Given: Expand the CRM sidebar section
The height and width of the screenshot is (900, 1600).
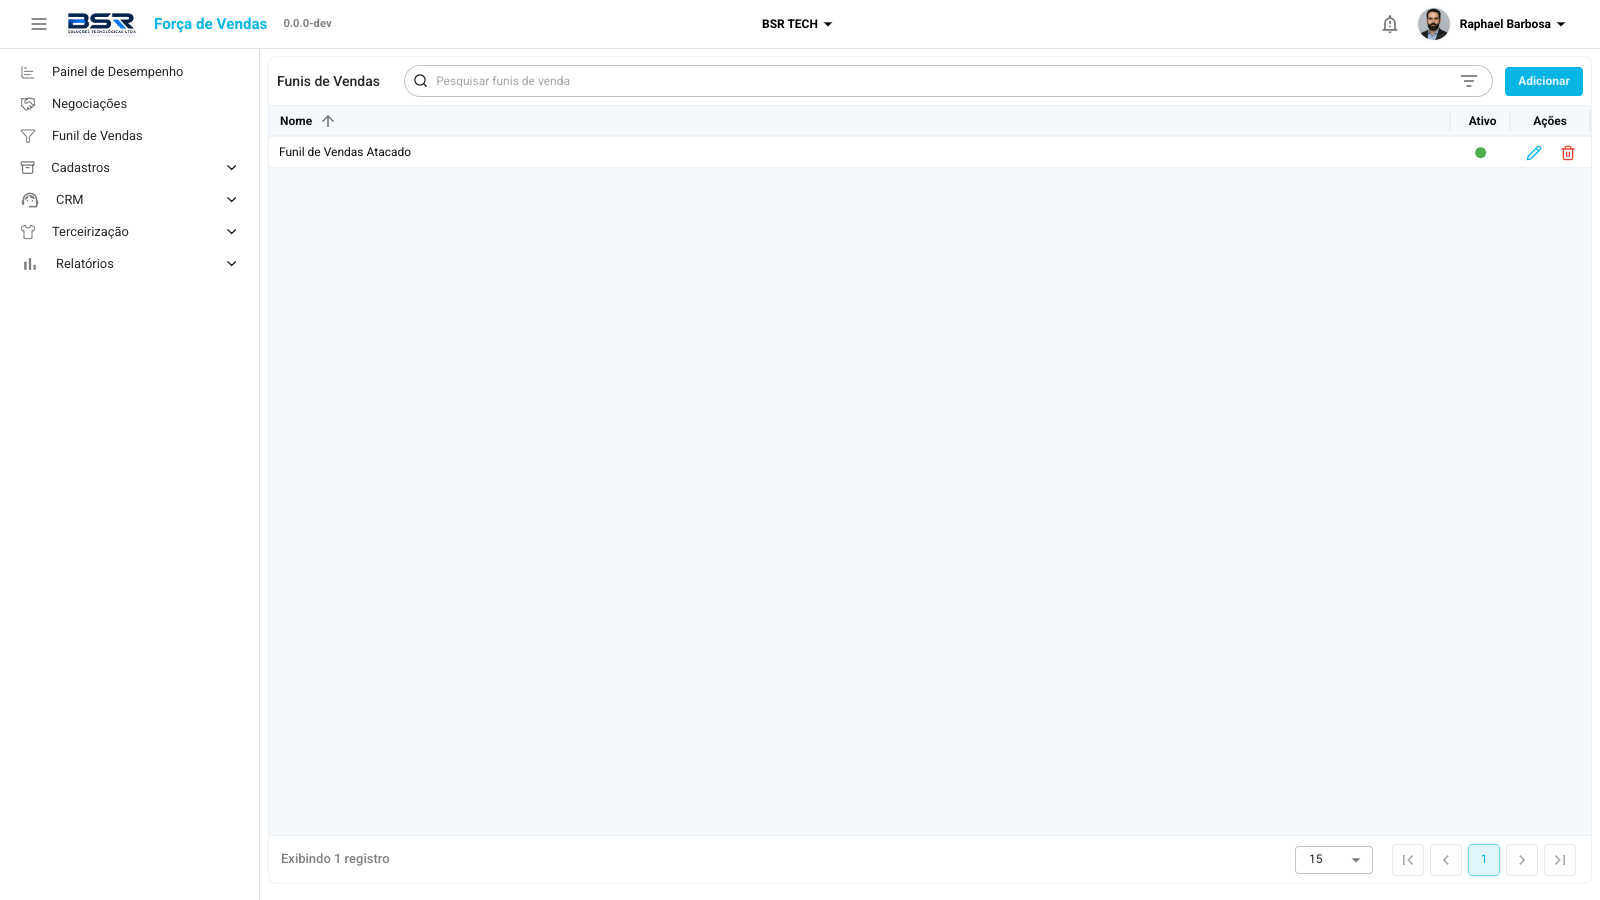Looking at the screenshot, I should 129,200.
